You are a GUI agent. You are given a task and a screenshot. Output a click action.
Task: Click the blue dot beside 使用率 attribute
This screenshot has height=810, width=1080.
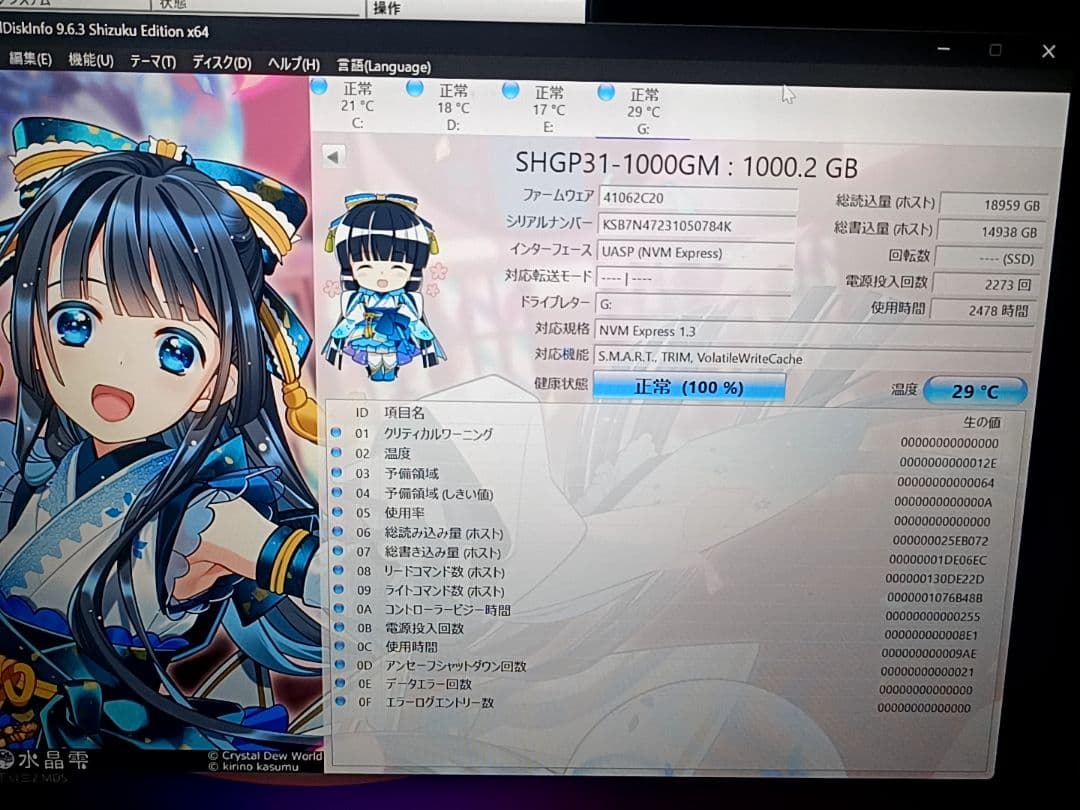pos(339,513)
